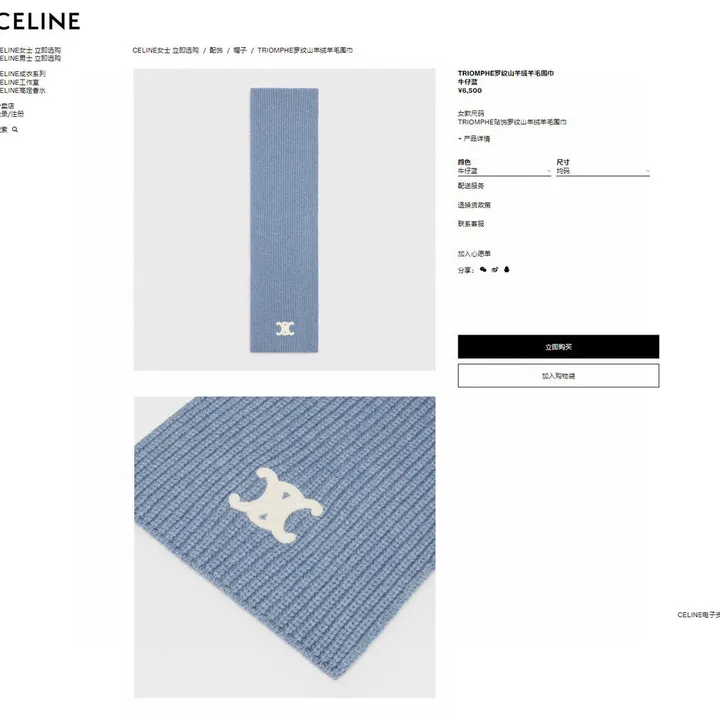Add item via 加入心愿单 wishlist link
This screenshot has height=720, width=720.
(474, 253)
